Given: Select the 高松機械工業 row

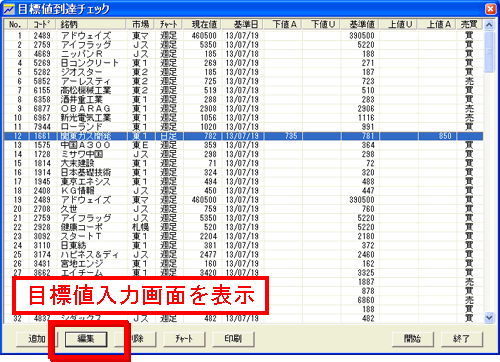Looking at the screenshot, I should pos(244,90).
